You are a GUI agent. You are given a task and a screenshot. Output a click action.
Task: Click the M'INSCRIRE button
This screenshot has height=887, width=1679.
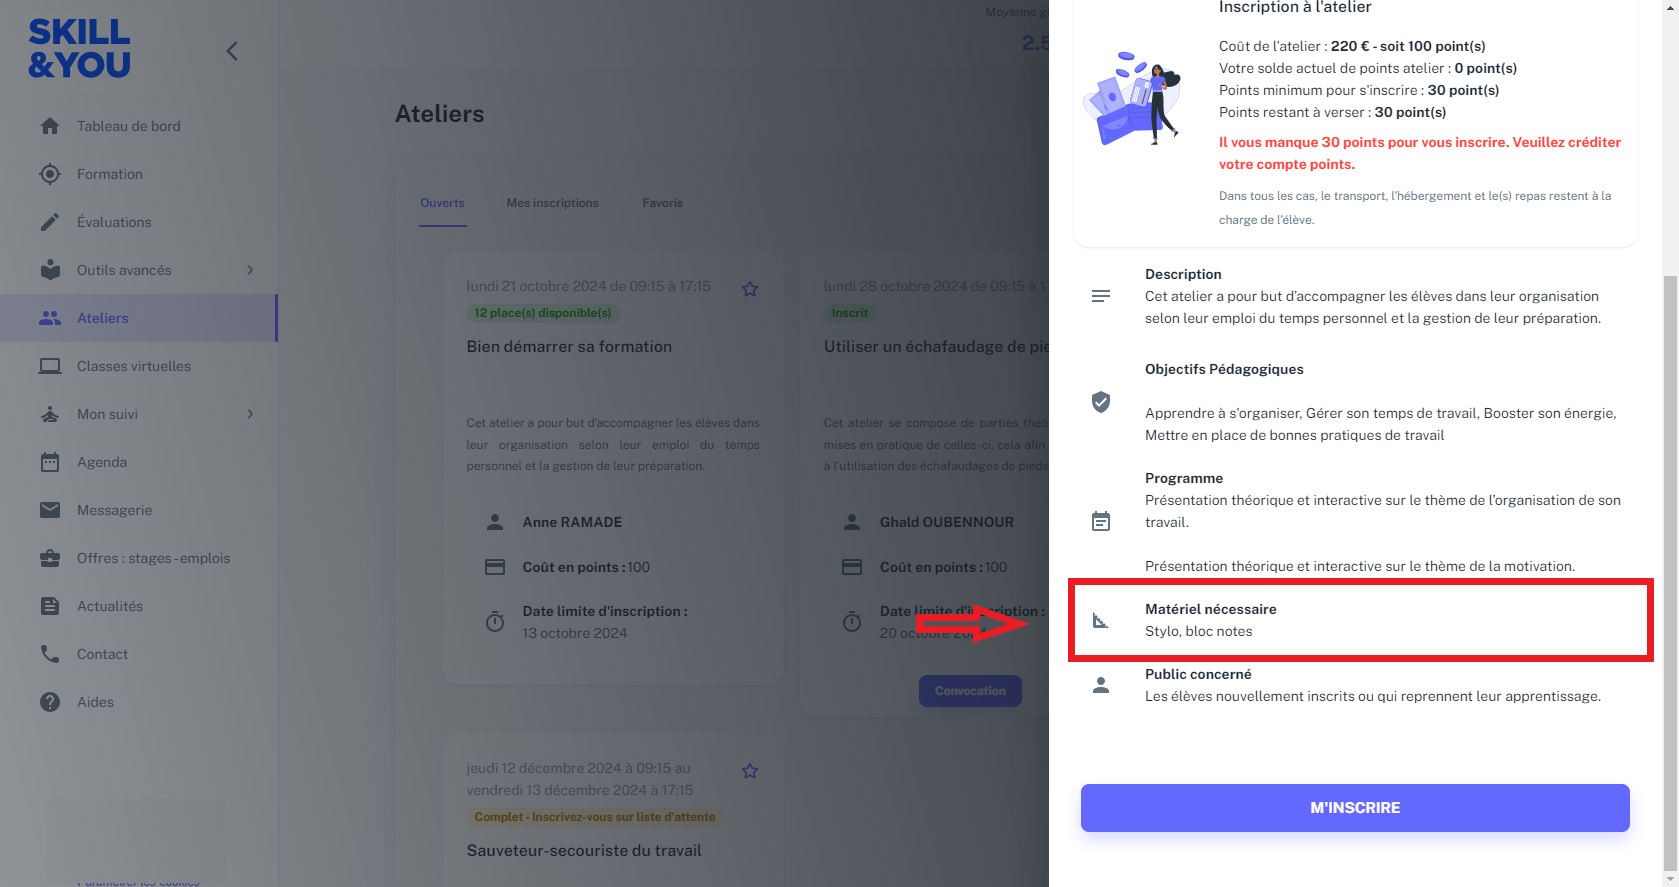1355,808
